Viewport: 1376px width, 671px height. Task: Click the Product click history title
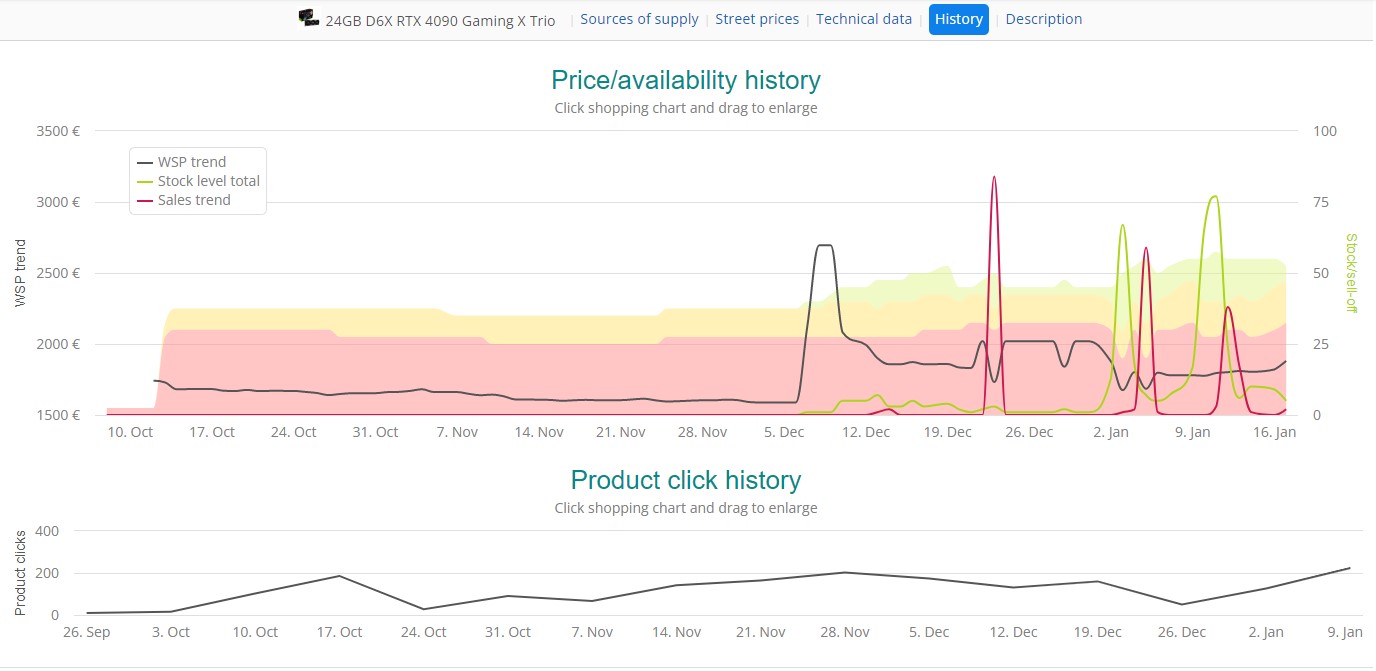click(x=685, y=480)
